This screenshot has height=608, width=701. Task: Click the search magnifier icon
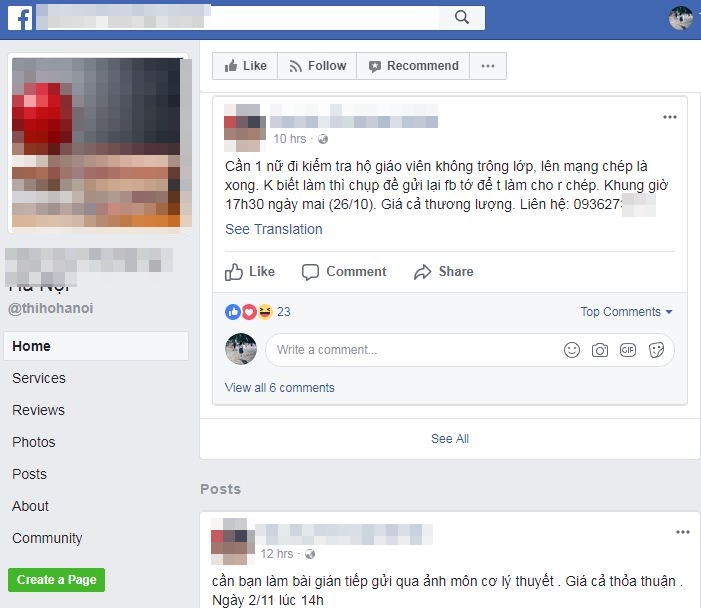(x=462, y=17)
